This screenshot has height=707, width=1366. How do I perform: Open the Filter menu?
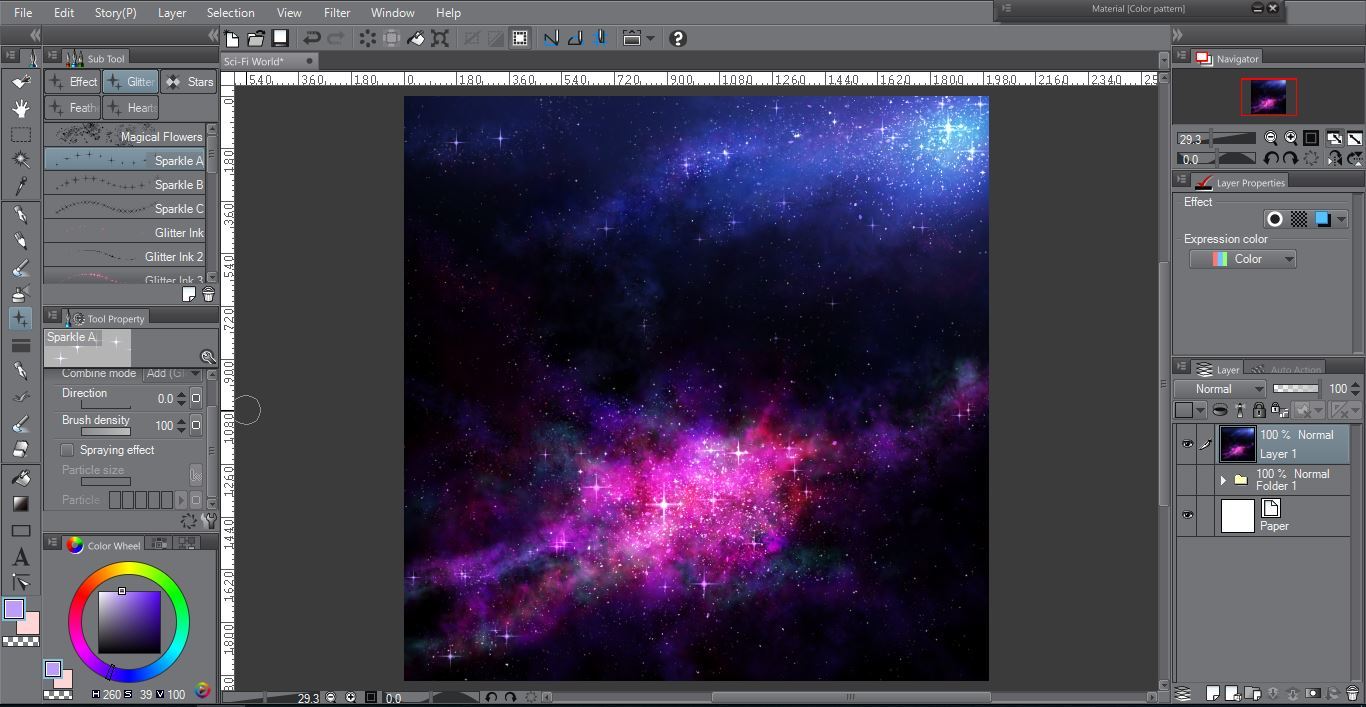click(x=336, y=13)
